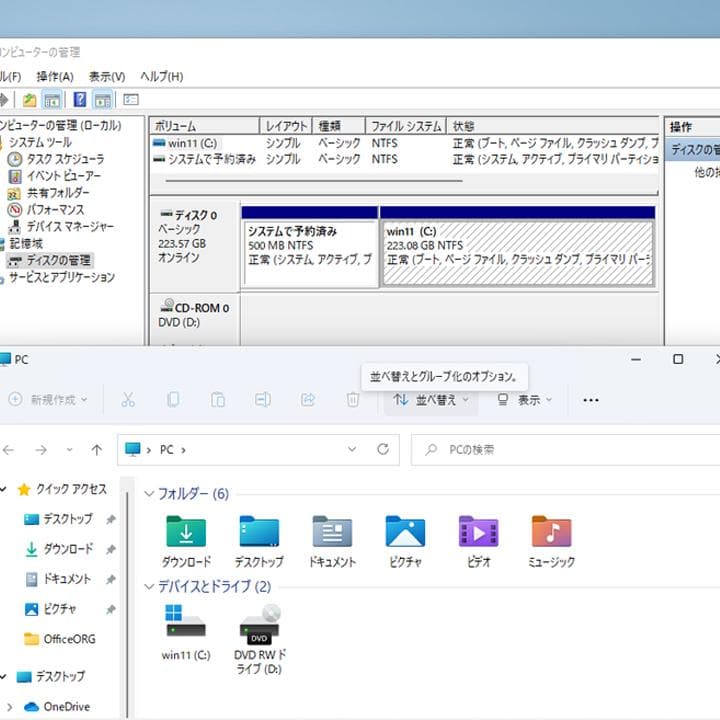Sort by the ボリューム column header
Screen dimensions: 720x720
tap(204, 126)
